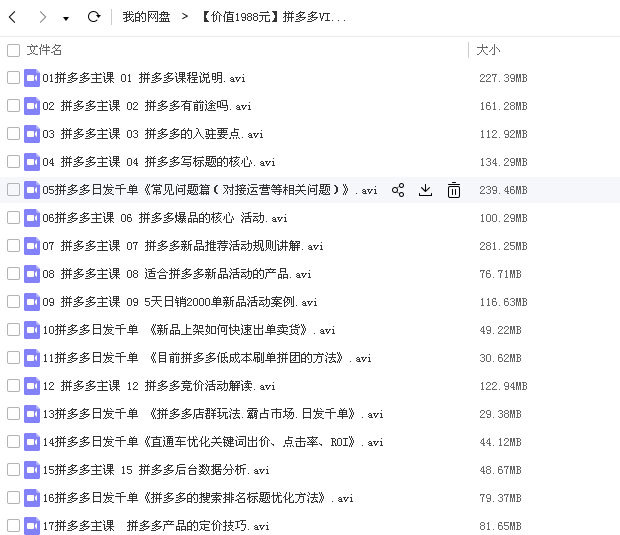Sort files by 文件名 column header
The height and width of the screenshot is (535, 620).
pos(44,50)
